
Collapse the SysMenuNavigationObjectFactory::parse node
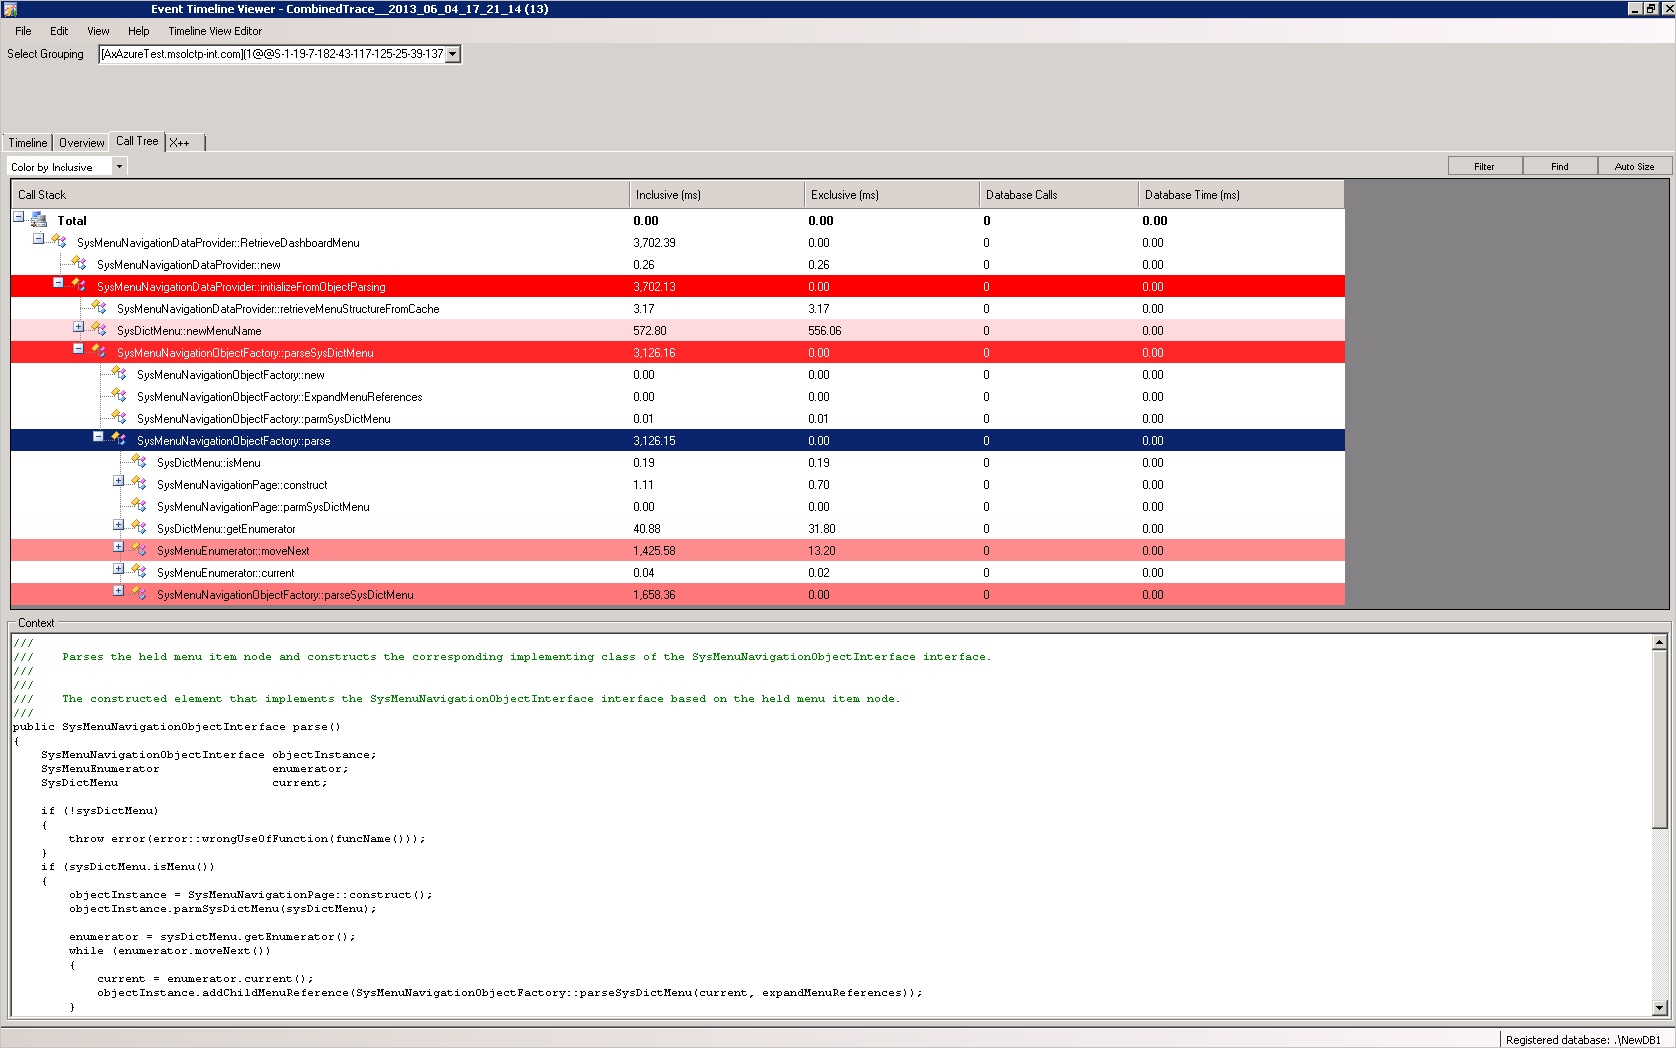click(x=97, y=436)
